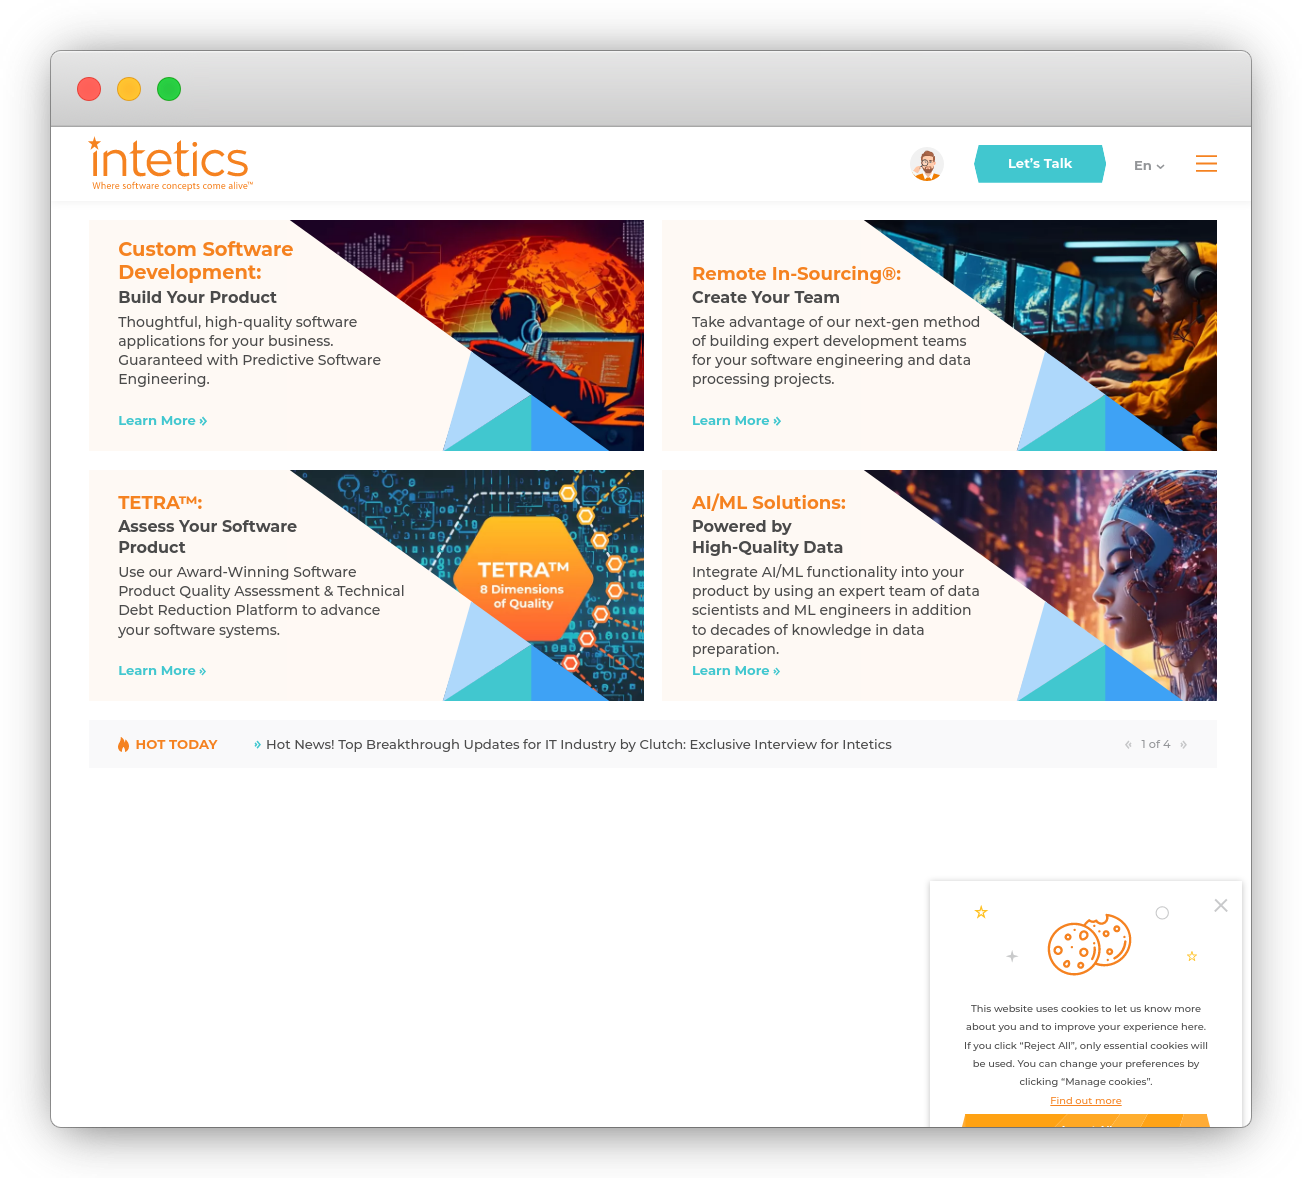This screenshot has height=1178, width=1302.
Task: Close the cookie popup
Action: point(1221,905)
